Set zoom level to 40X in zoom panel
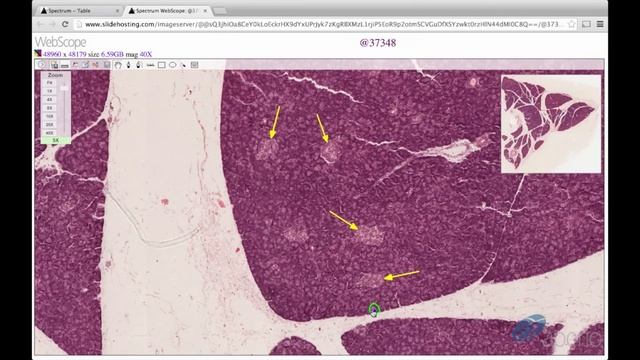The width and height of the screenshot is (640, 360). 49,133
